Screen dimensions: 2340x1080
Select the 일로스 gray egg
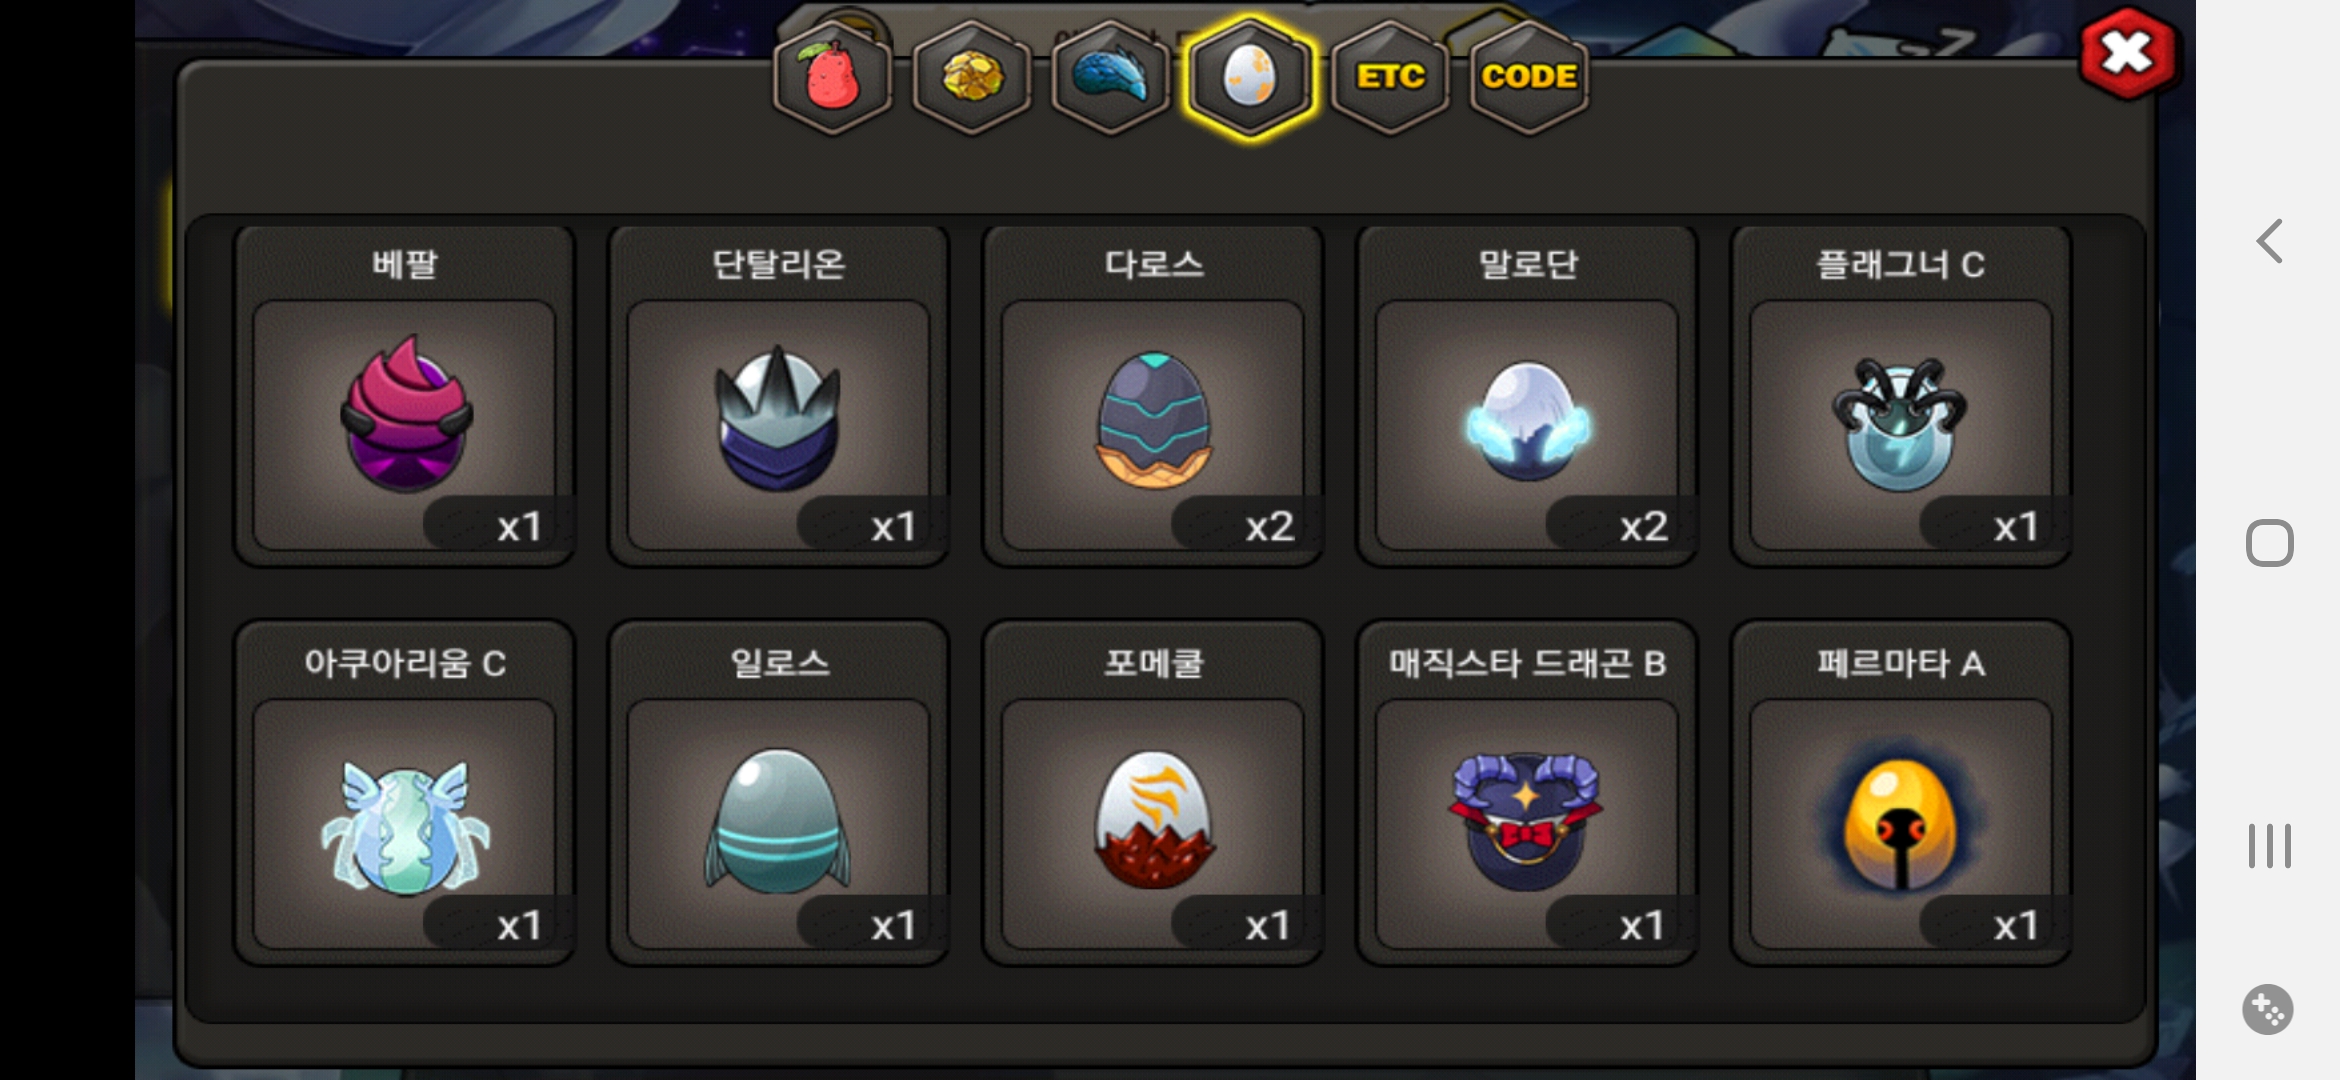tap(779, 793)
